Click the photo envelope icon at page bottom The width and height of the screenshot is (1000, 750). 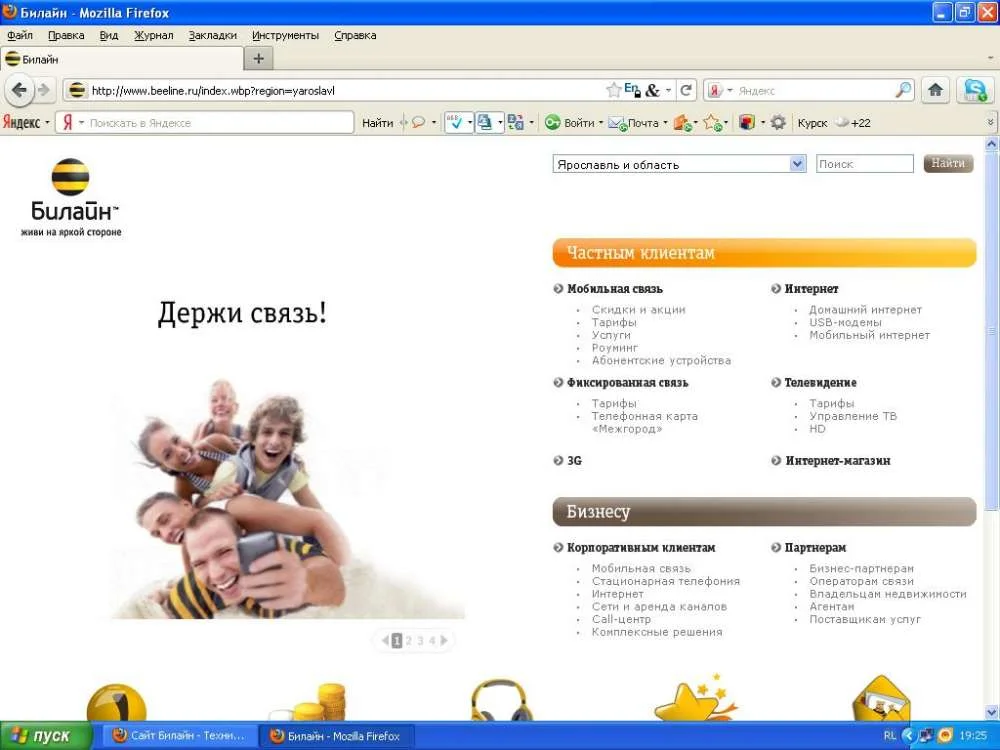click(881, 699)
